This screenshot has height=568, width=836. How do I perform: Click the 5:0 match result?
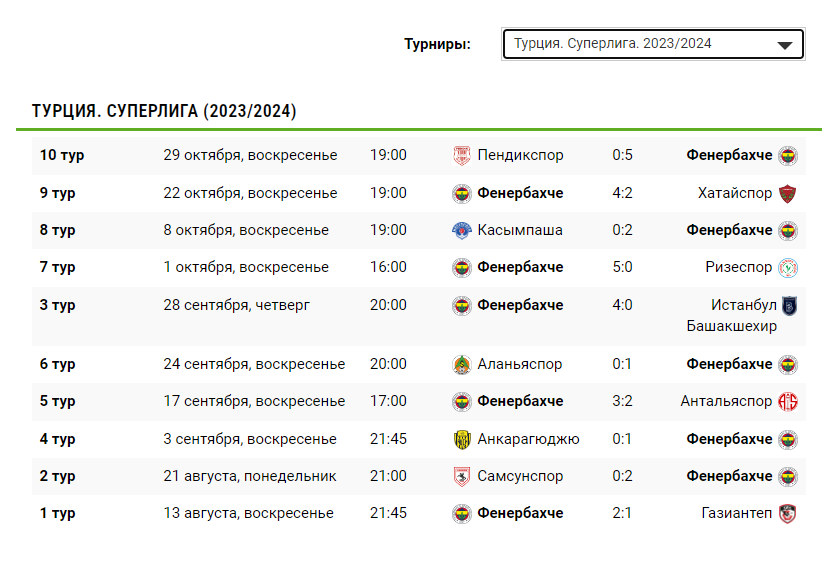[x=622, y=267]
